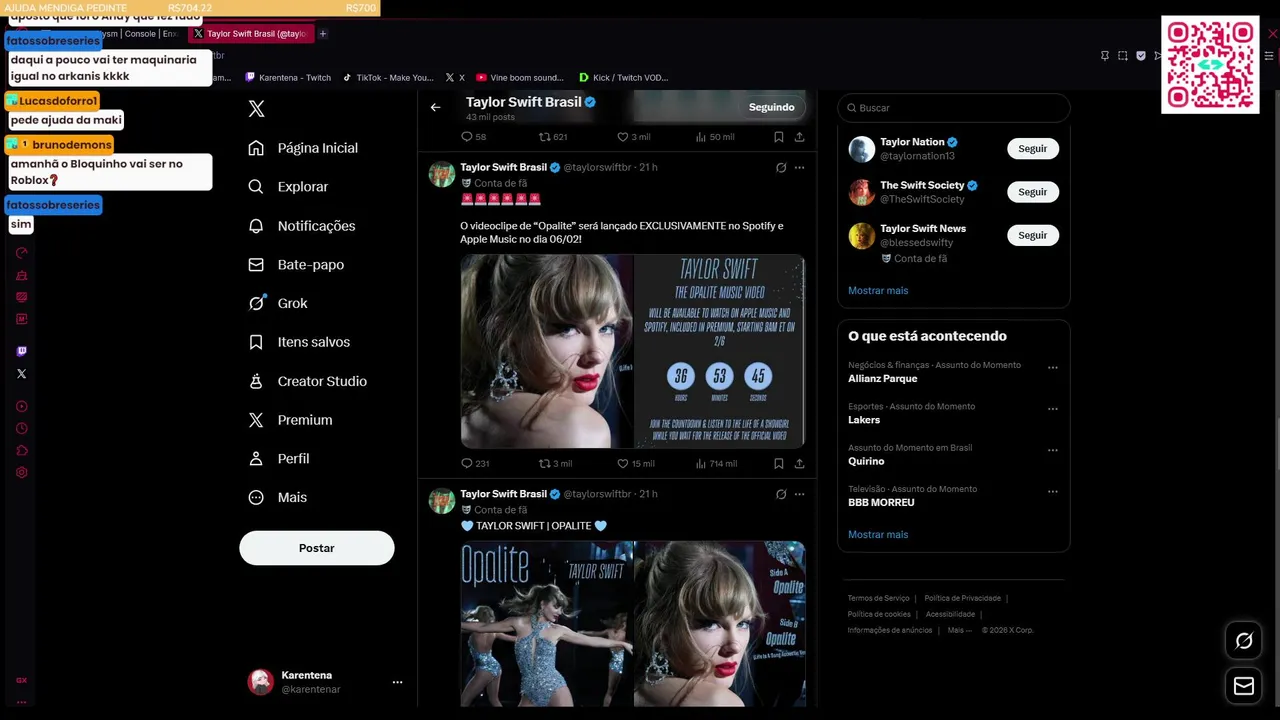This screenshot has height=720, width=1280.
Task: Go back using the arrow beside Taylor Swift Brasil
Action: point(435,107)
